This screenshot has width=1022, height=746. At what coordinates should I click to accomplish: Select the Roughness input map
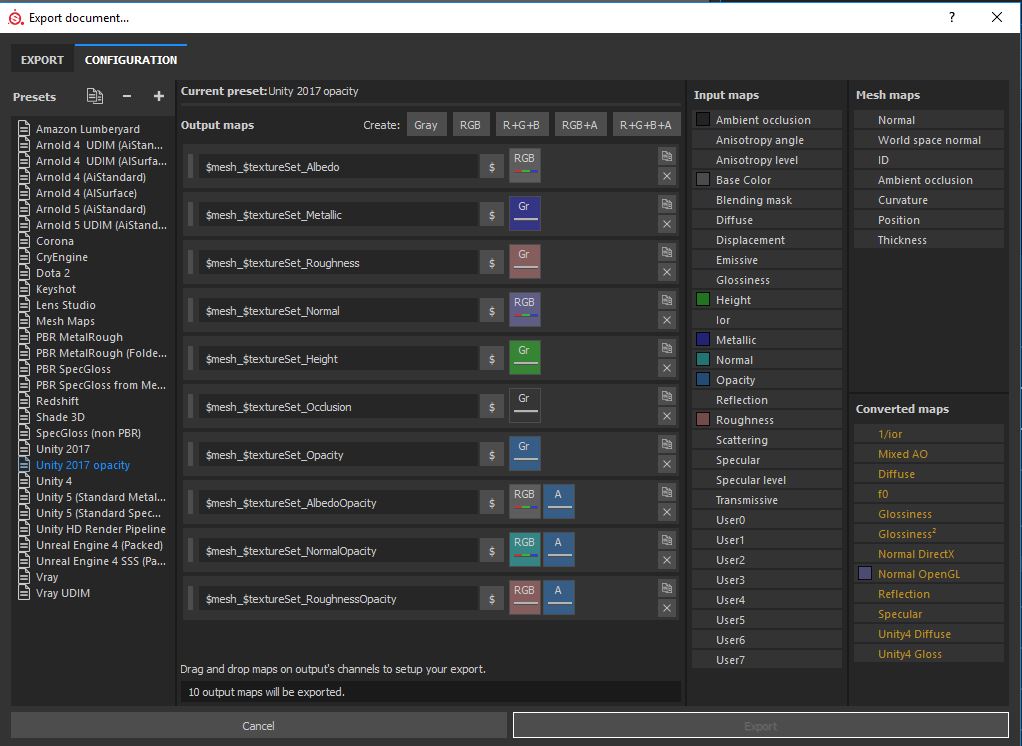click(767, 420)
